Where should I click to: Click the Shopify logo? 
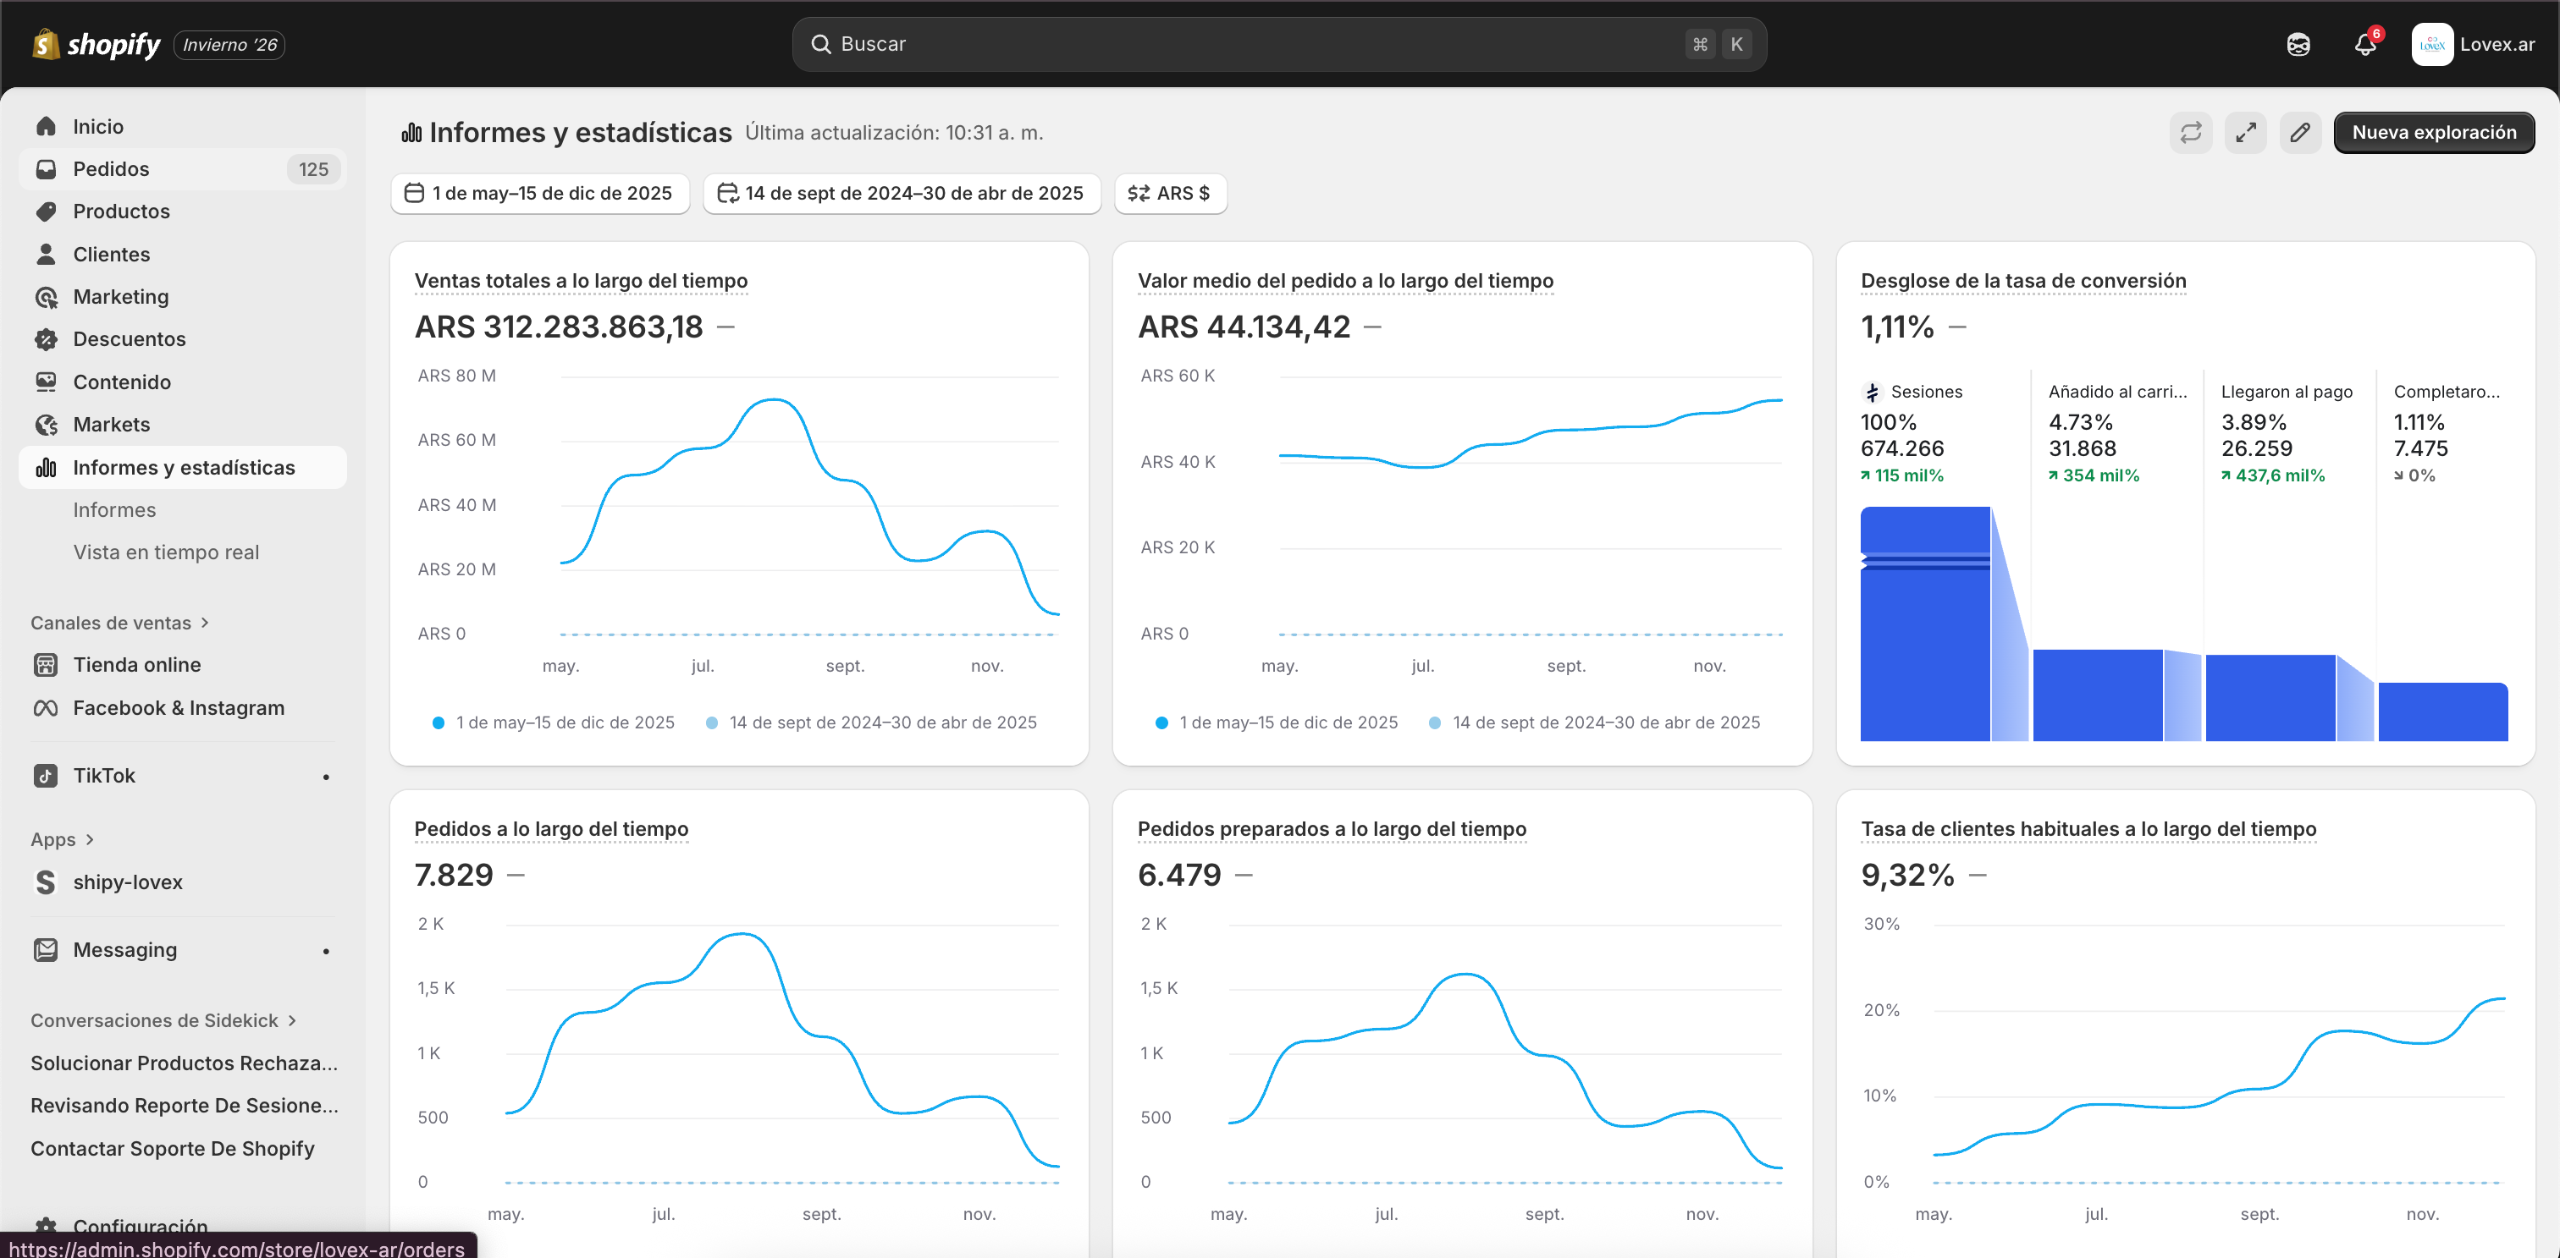tap(98, 45)
